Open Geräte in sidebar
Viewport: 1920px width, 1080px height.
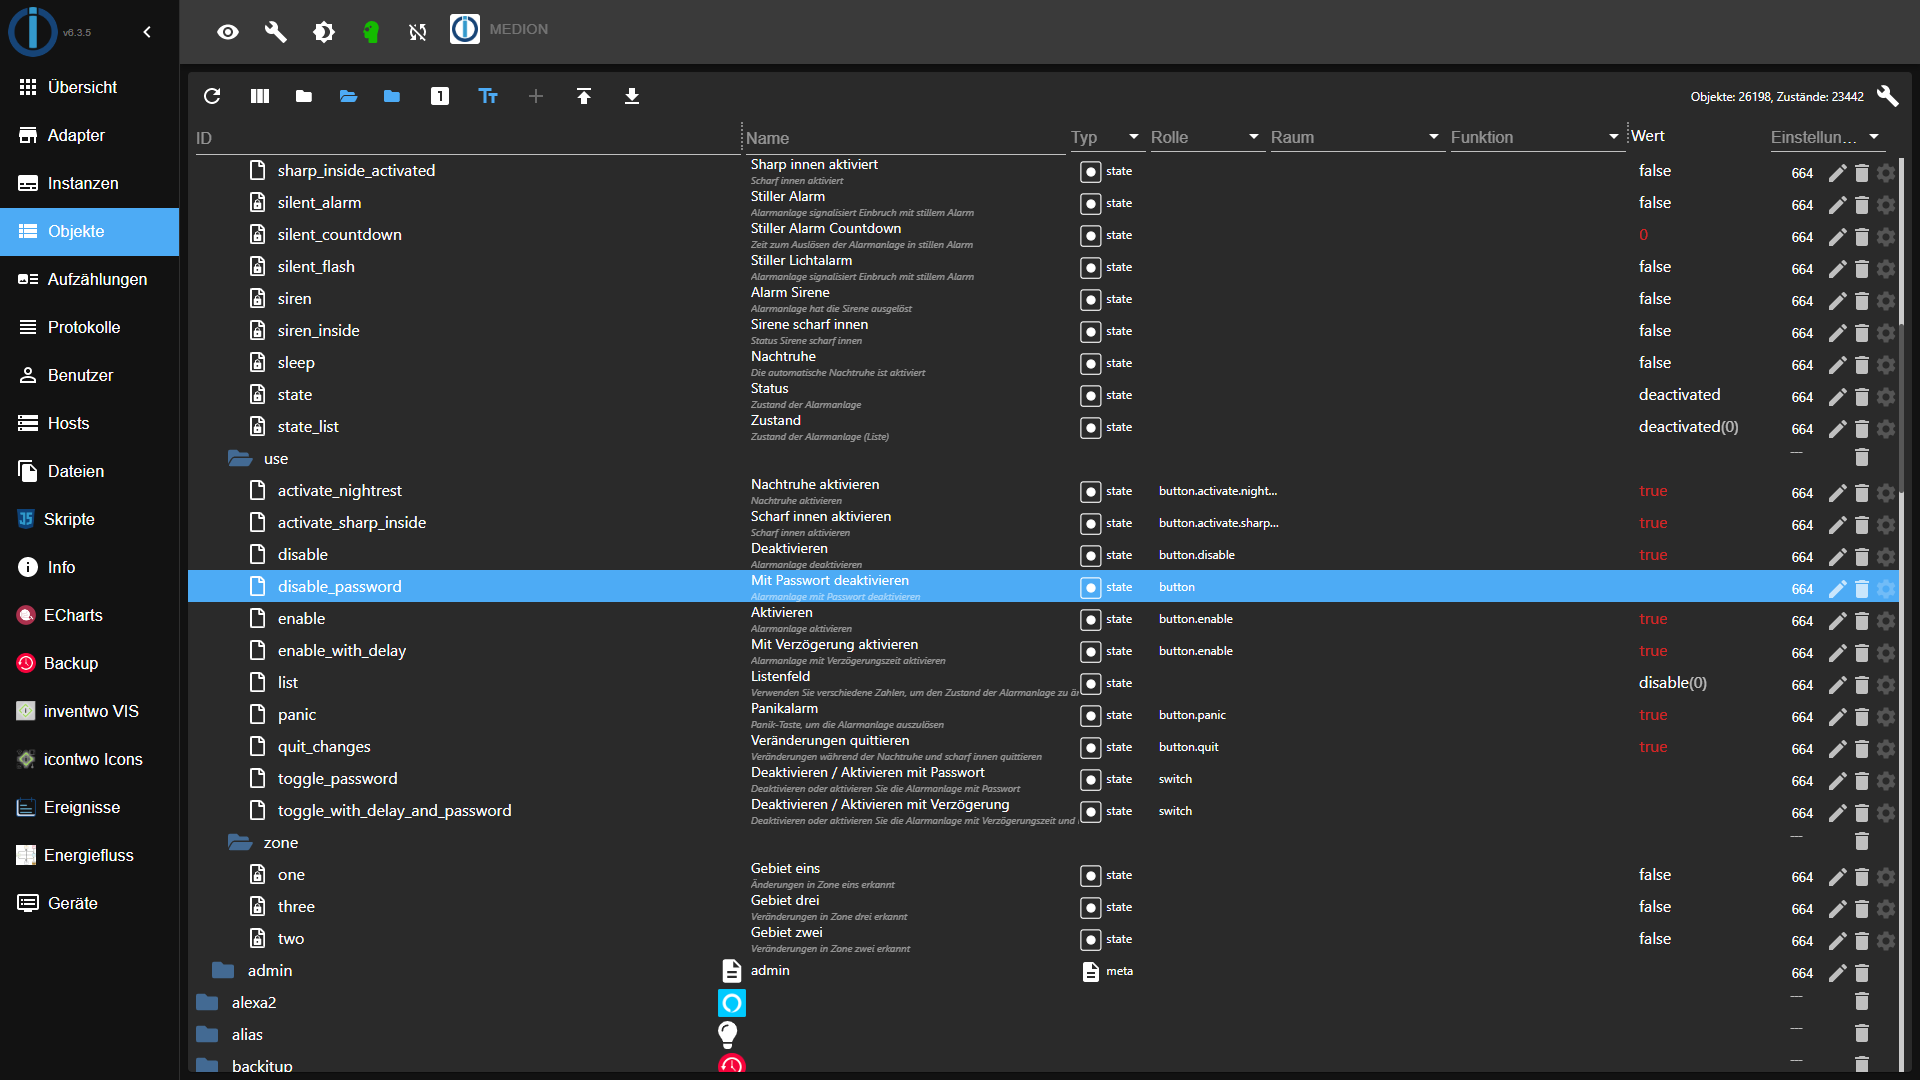click(90, 903)
